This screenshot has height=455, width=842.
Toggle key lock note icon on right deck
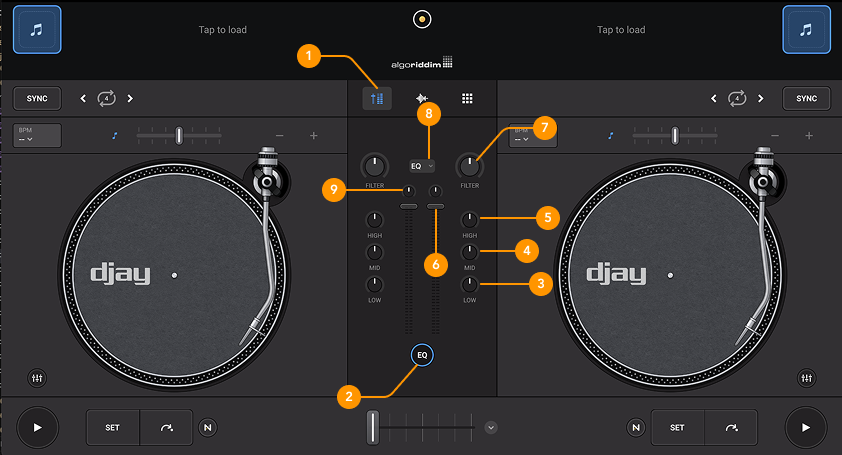coord(610,136)
